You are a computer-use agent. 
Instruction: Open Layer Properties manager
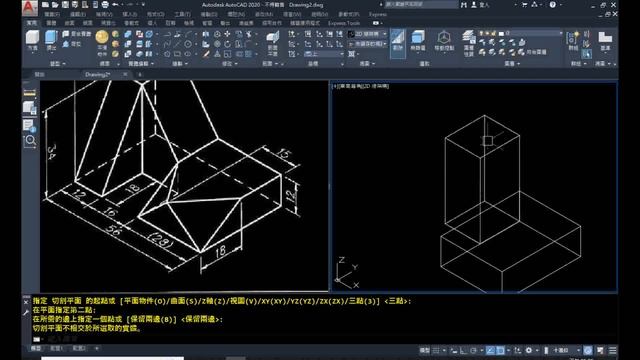pyautogui.click(x=469, y=43)
